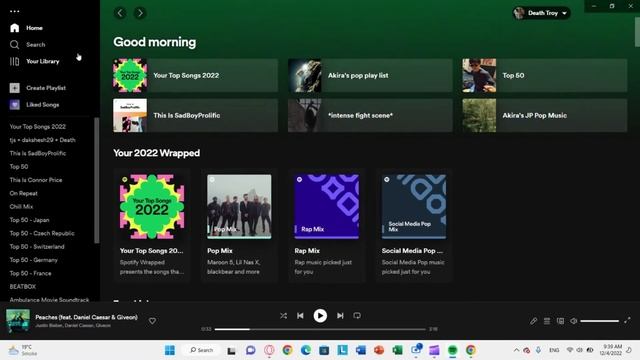Image resolution: width=640 pixels, height=360 pixels.
Task: Open the weather widget on taskbar
Action: (x=24, y=350)
